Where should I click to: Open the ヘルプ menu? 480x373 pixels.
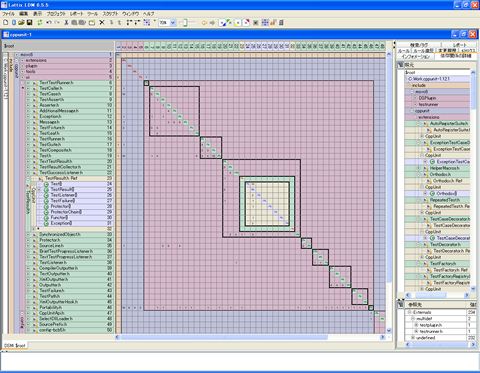pyautogui.click(x=148, y=14)
